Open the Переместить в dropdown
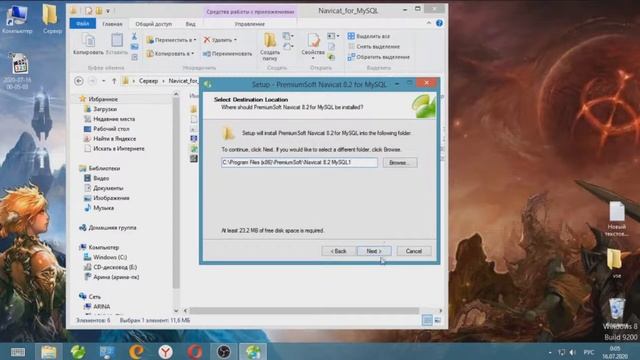The image size is (640, 360). pos(171,40)
